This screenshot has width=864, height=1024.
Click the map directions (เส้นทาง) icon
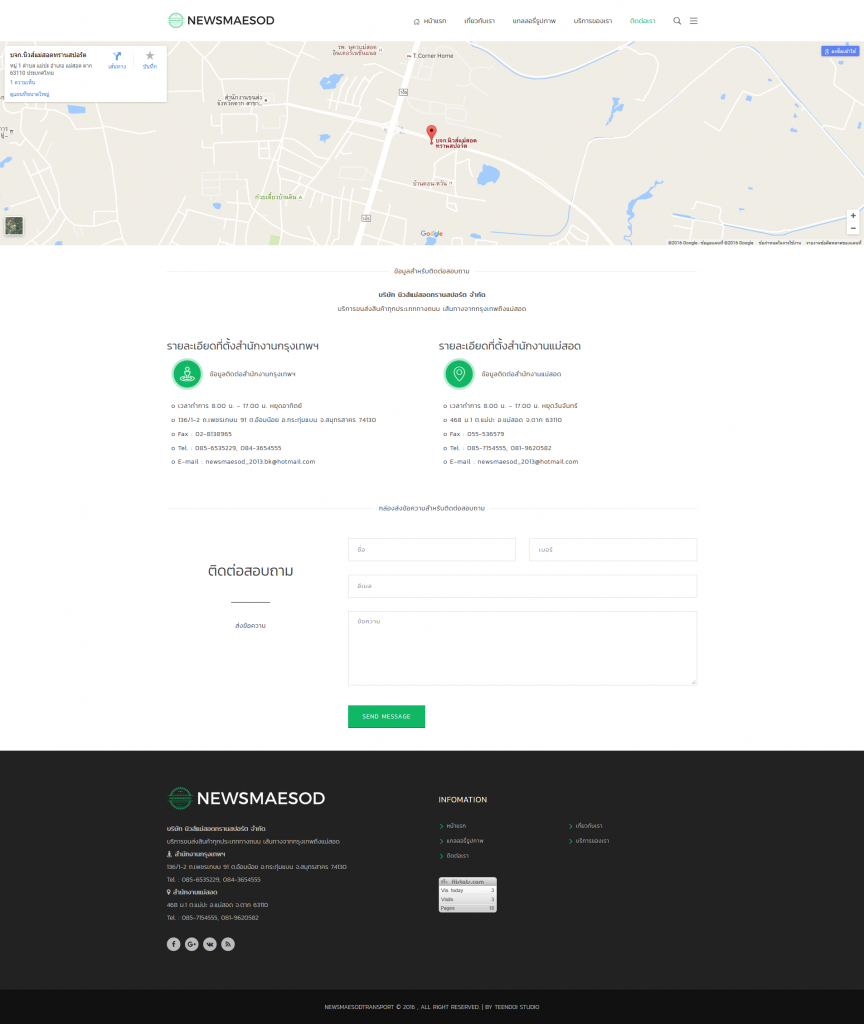pyautogui.click(x=117, y=59)
